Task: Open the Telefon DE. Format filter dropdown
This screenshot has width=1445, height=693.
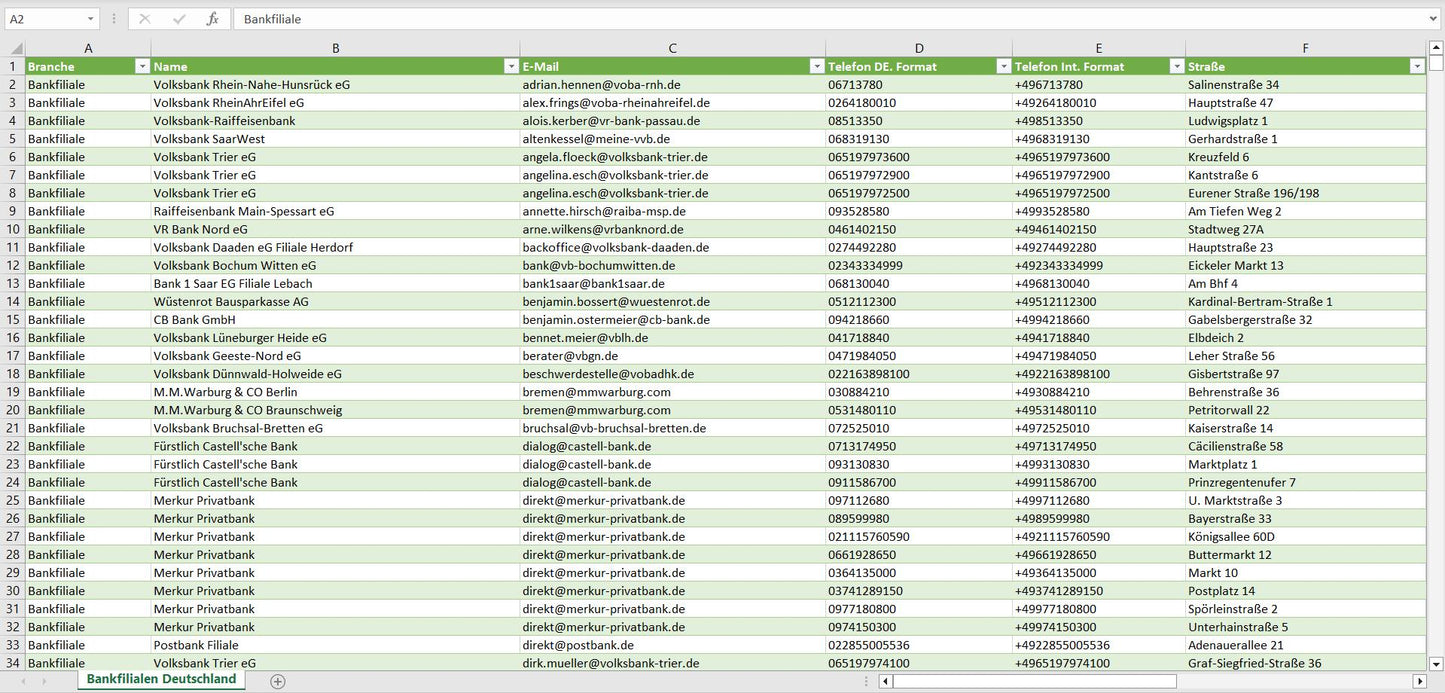Action: [1003, 66]
